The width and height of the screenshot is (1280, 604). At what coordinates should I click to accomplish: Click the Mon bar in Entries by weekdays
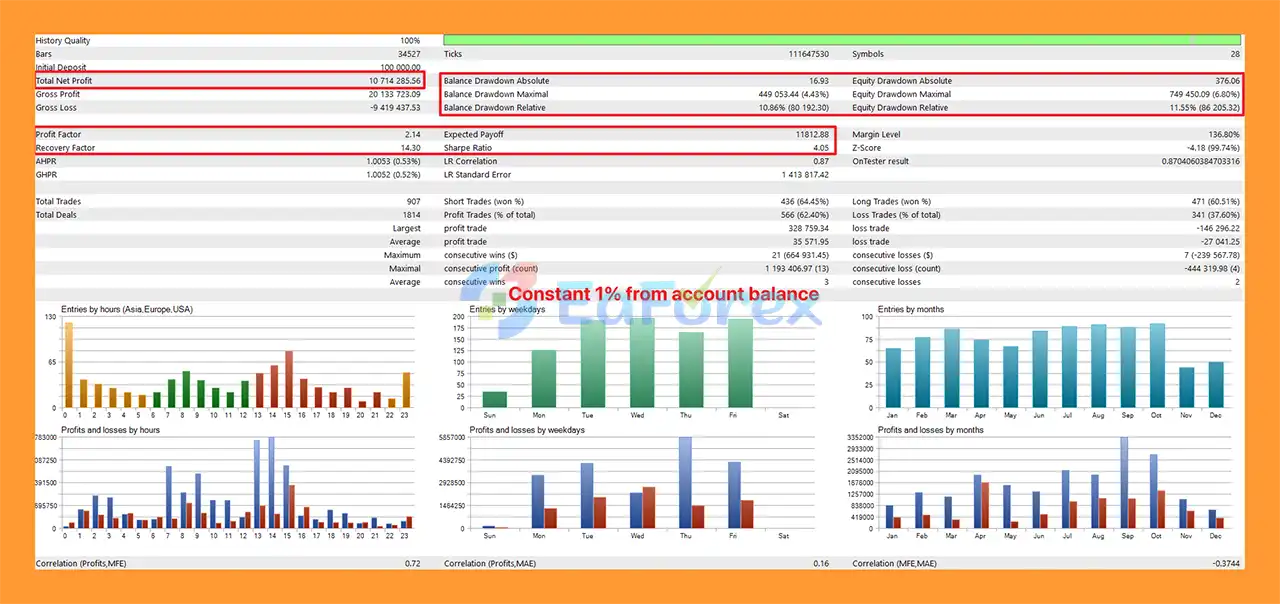pos(543,379)
